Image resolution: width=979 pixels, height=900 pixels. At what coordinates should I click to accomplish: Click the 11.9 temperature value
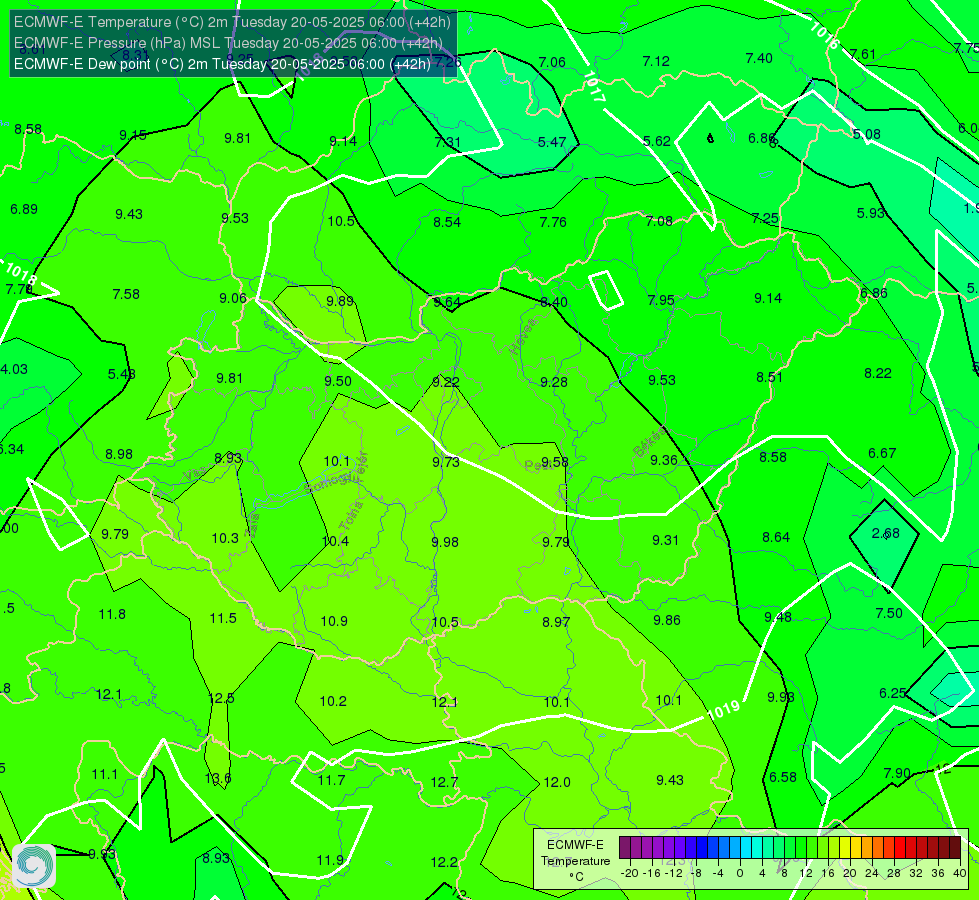[x=330, y=861]
